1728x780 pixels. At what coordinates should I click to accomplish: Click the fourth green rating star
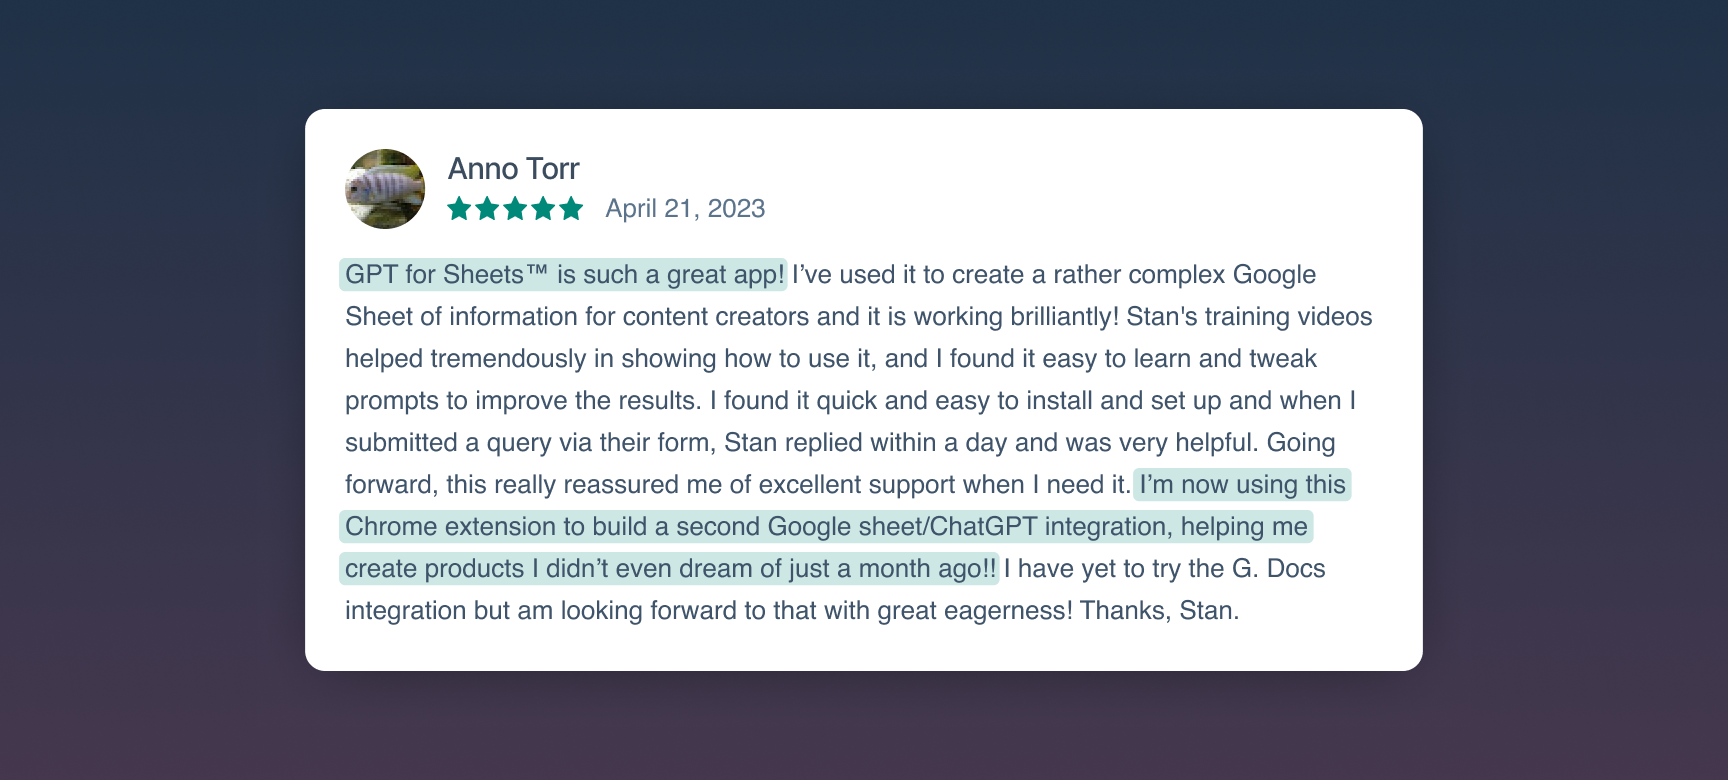point(543,208)
